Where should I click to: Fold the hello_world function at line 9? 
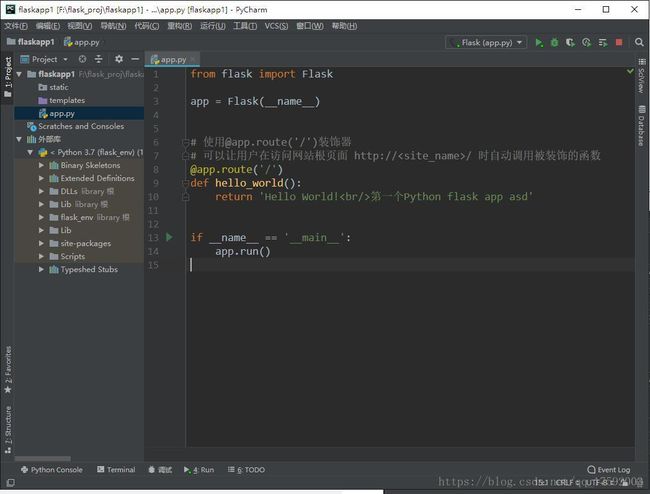point(186,183)
